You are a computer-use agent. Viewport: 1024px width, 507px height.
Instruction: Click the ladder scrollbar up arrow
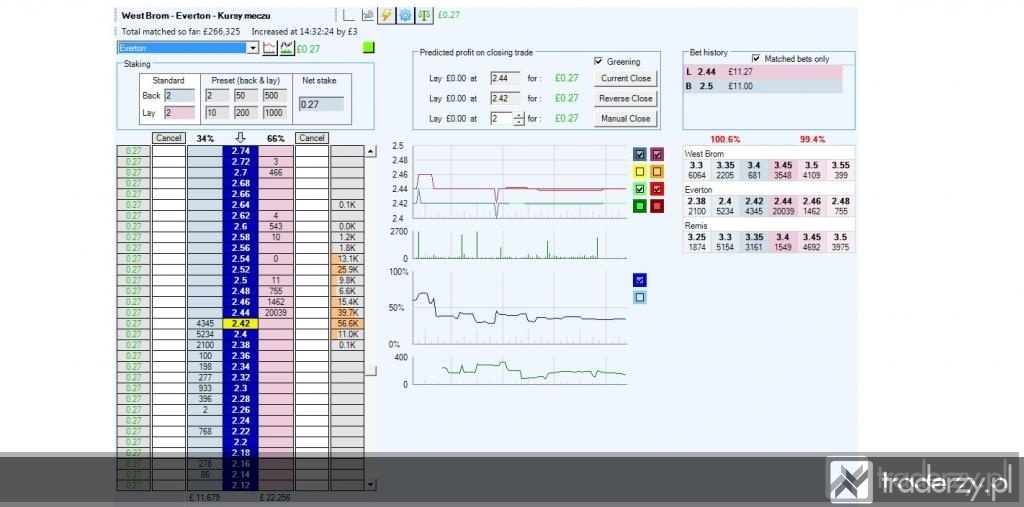[370, 152]
